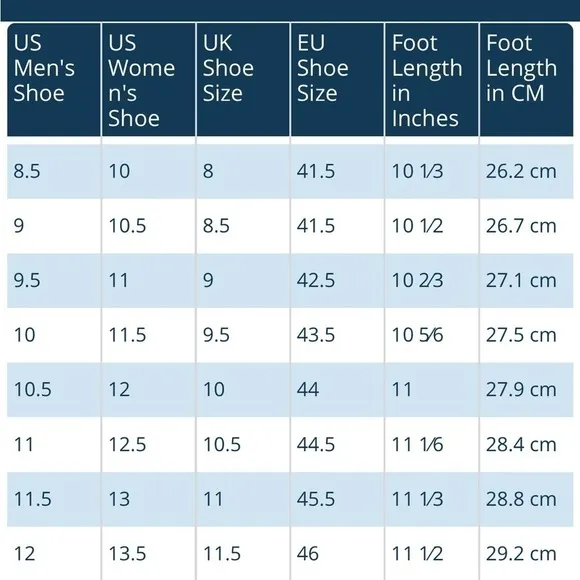Select the EU size 44 cell
The image size is (580, 580).
[337, 390]
